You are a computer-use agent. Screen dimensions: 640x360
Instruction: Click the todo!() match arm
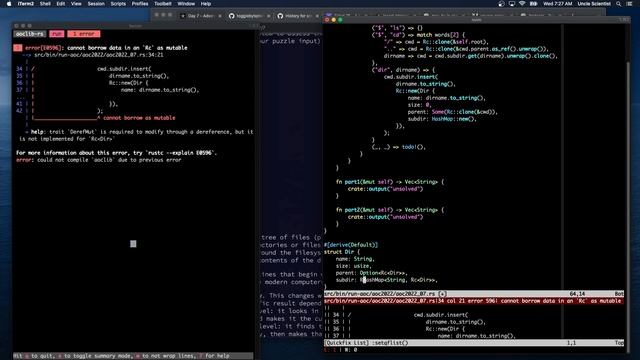coord(399,147)
